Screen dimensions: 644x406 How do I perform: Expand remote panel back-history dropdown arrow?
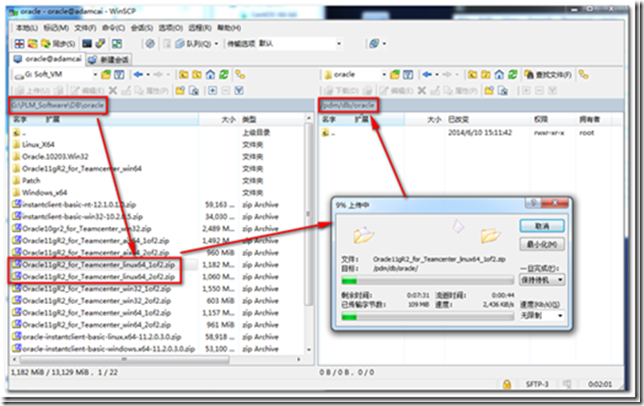point(437,75)
